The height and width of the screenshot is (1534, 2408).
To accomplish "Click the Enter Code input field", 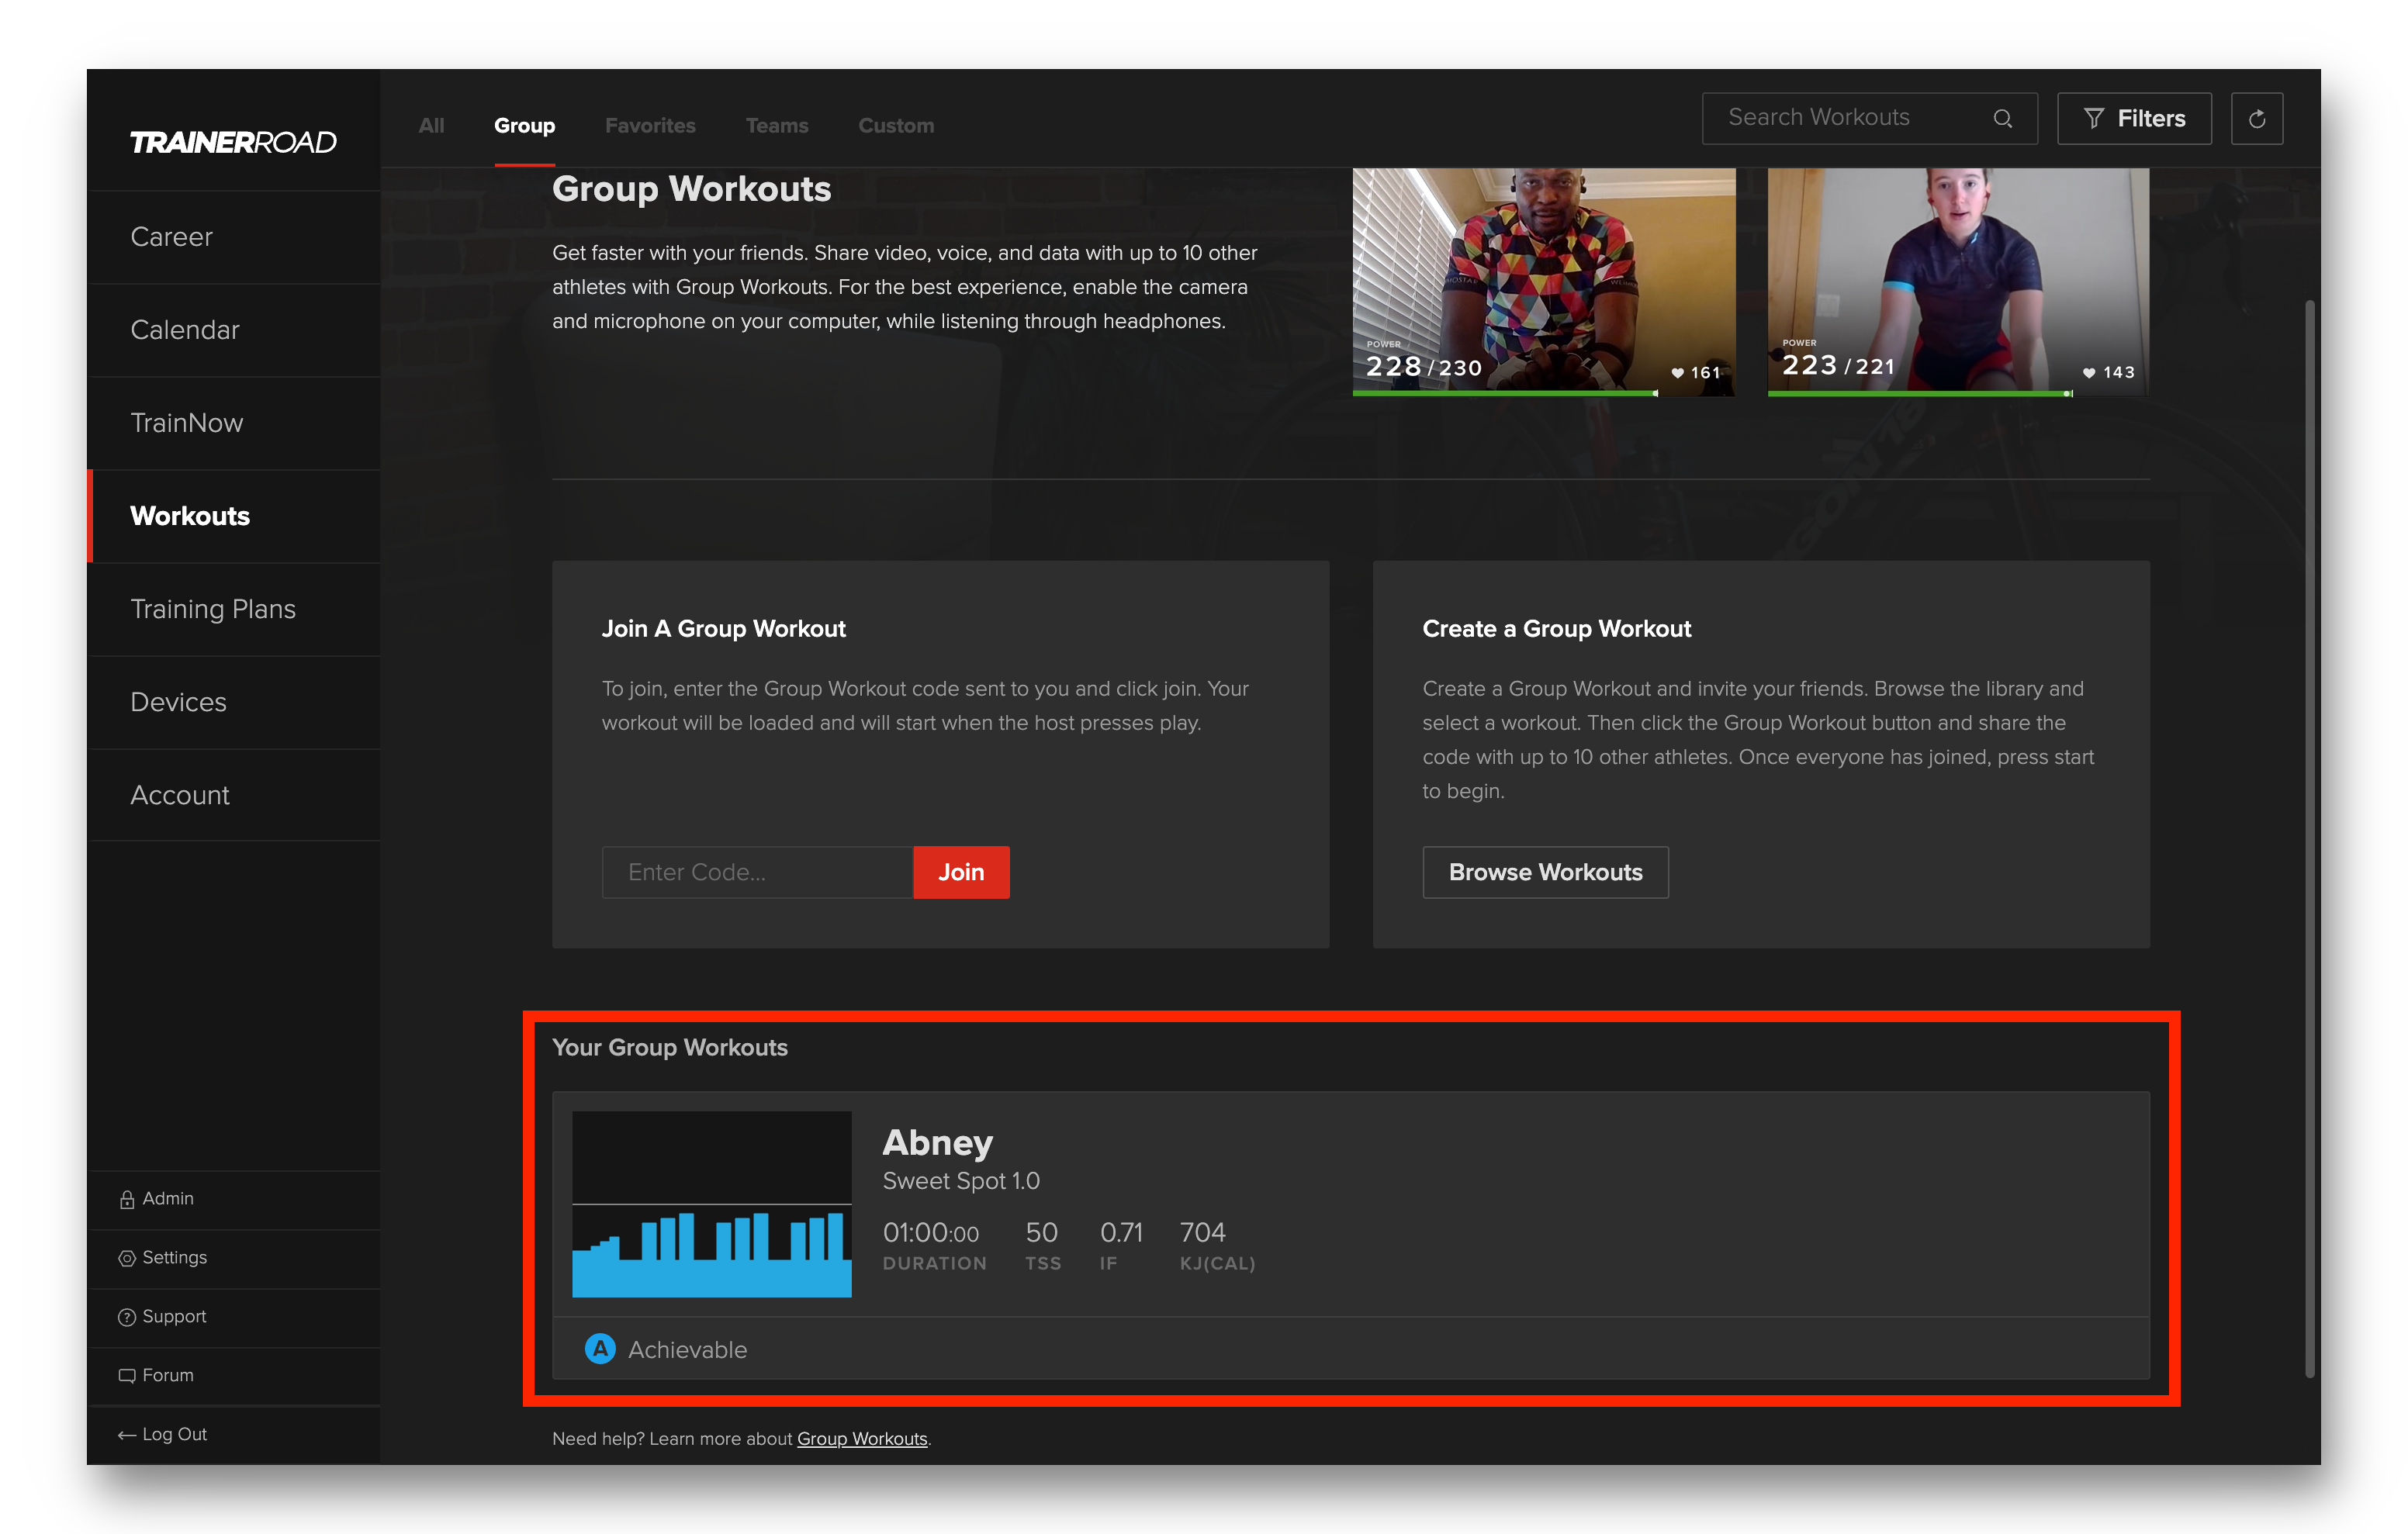I will (x=757, y=873).
